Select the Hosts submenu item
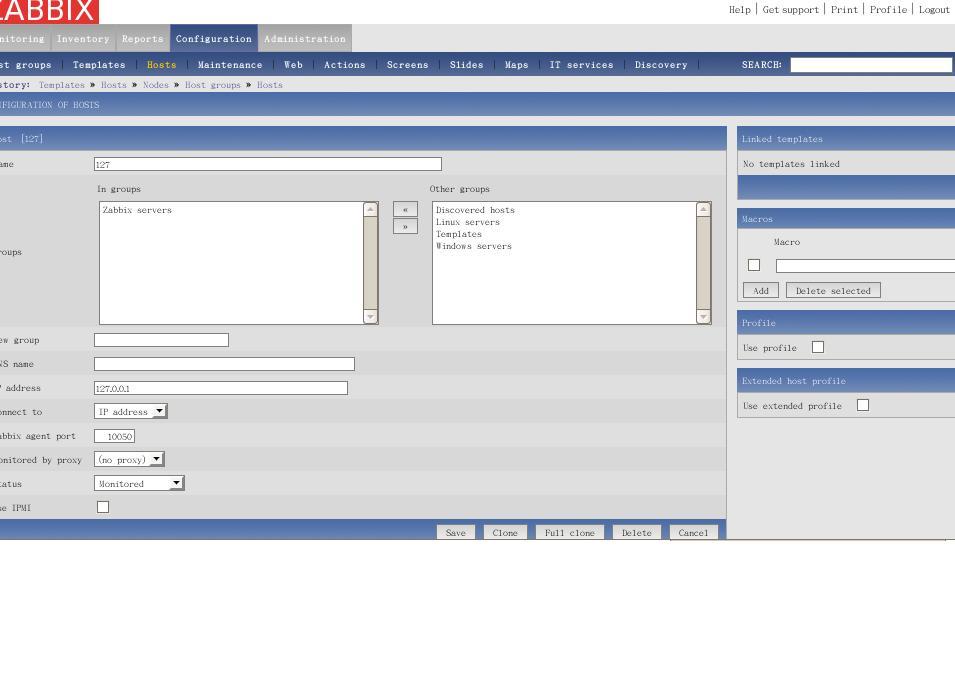 (x=161, y=65)
